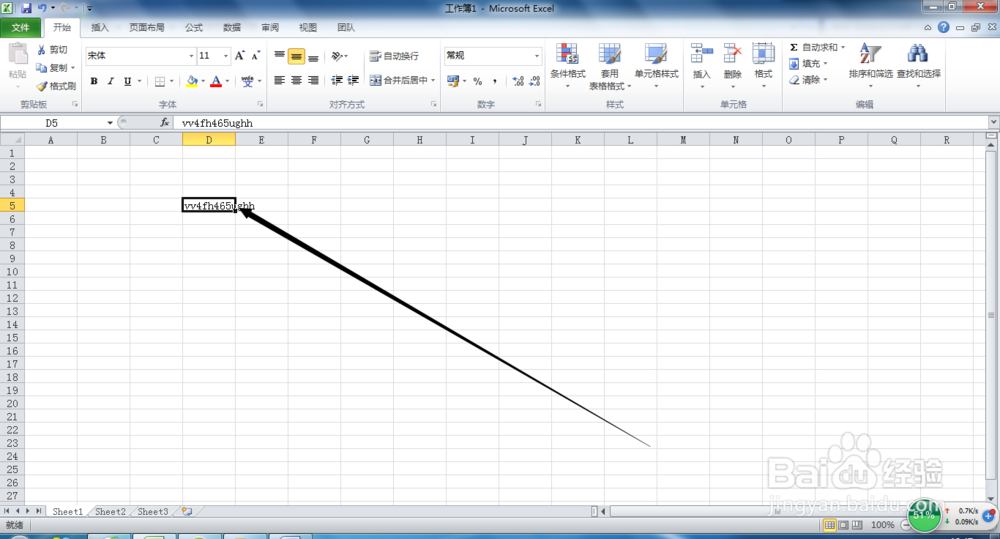Screen dimensions: 1000x539
Task: Decrease decimal places
Action: pyautogui.click(x=534, y=81)
